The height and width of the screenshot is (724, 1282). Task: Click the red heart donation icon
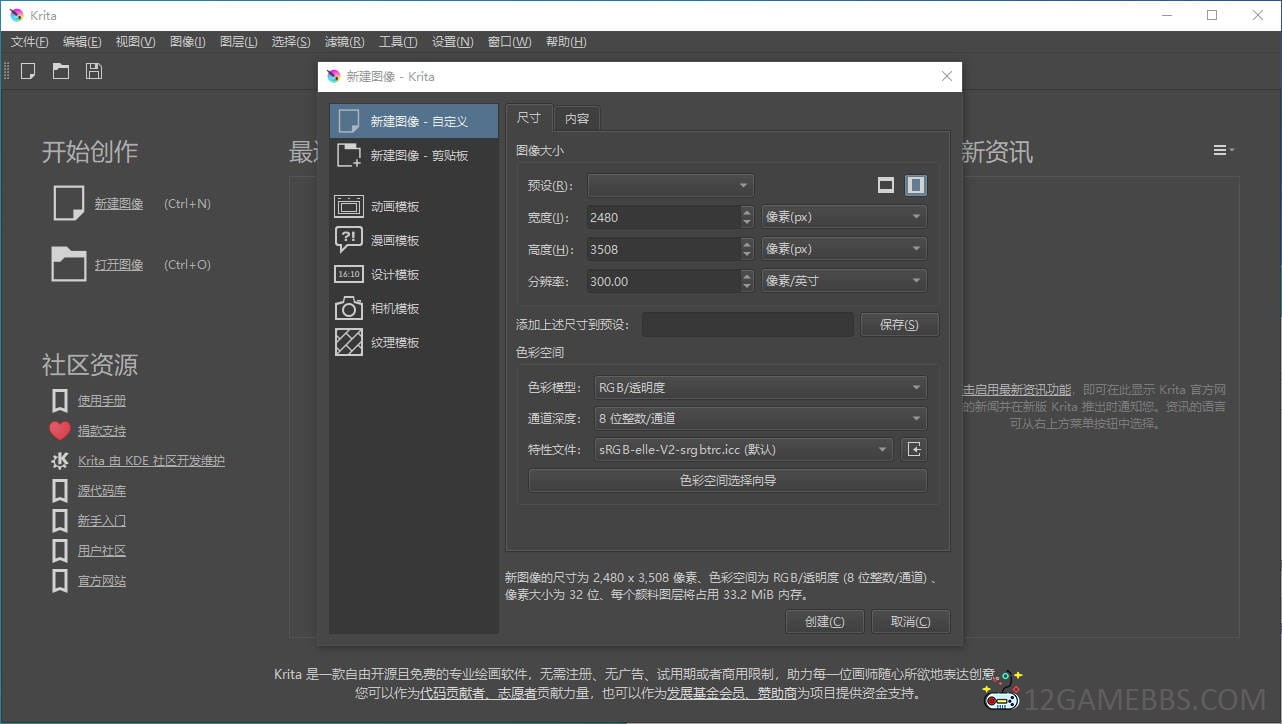click(x=60, y=431)
